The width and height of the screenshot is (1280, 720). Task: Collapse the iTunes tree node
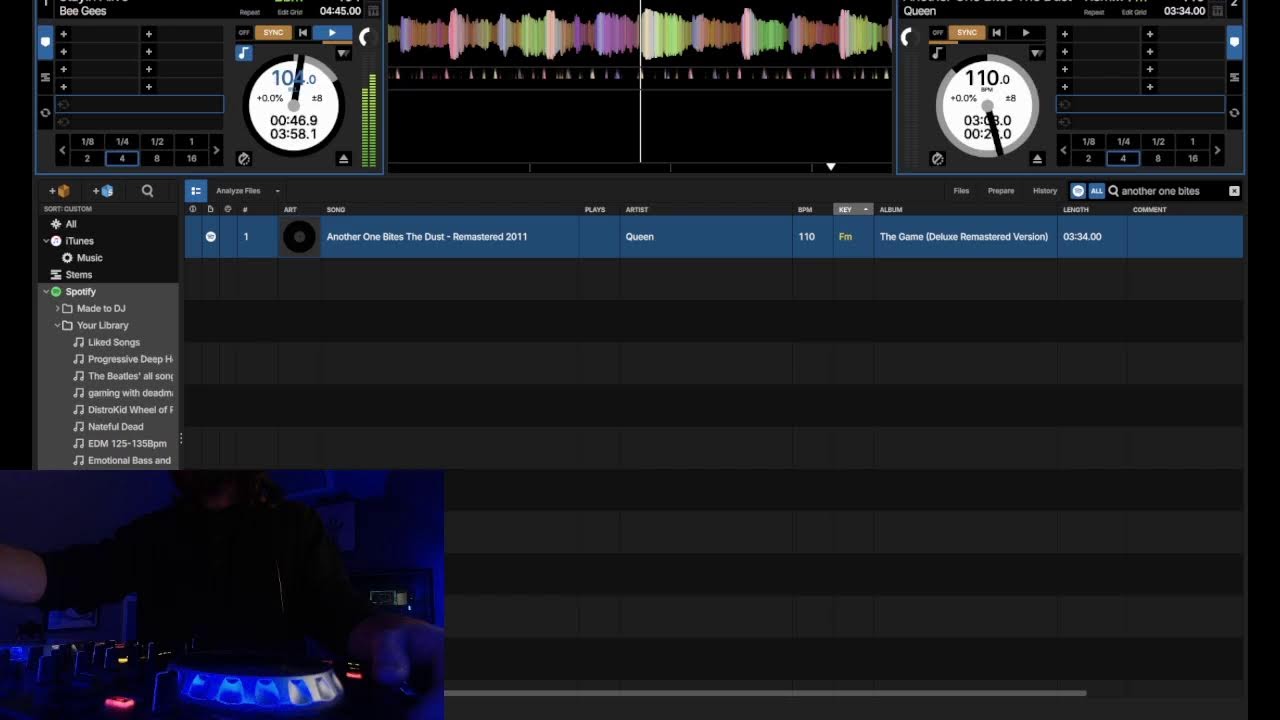point(46,241)
